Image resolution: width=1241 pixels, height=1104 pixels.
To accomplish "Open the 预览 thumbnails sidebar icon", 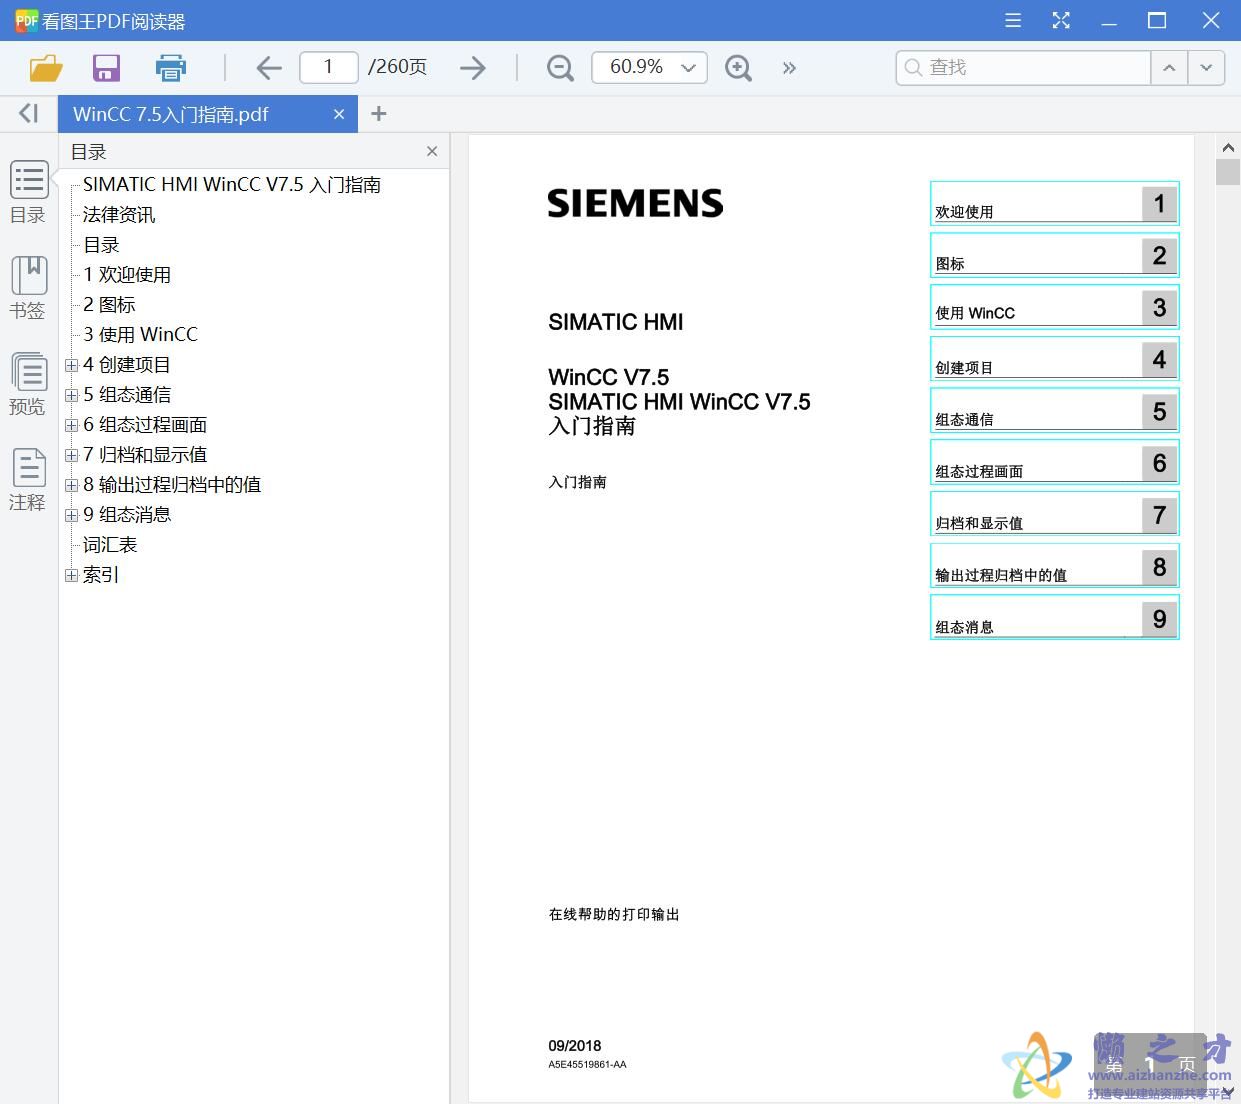I will tap(28, 384).
